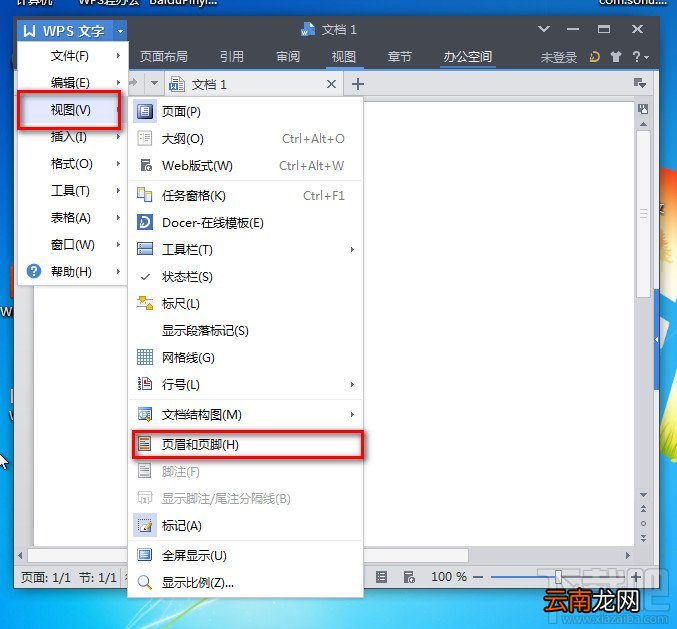This screenshot has width=677, height=629.
Task: Click the zoom out minus button
Action: [478, 577]
